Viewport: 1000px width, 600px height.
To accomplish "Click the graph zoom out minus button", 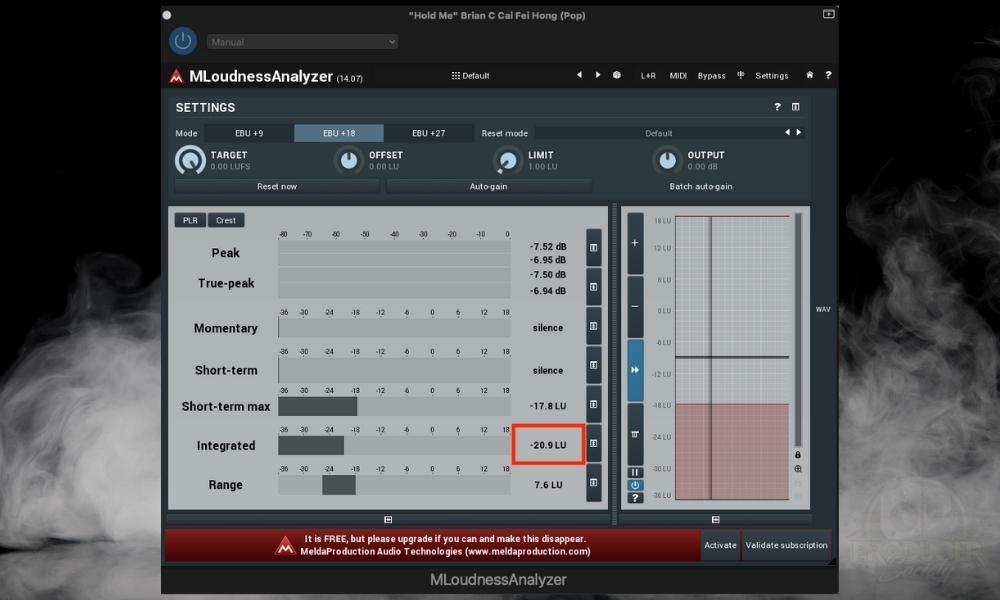I will 635,307.
